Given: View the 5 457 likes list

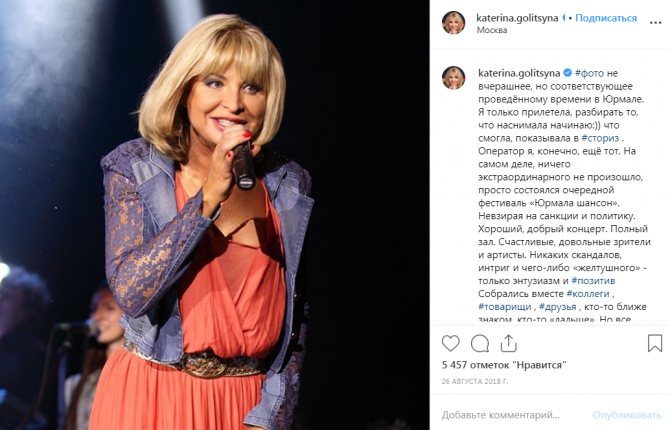Looking at the screenshot, I should click(504, 365).
